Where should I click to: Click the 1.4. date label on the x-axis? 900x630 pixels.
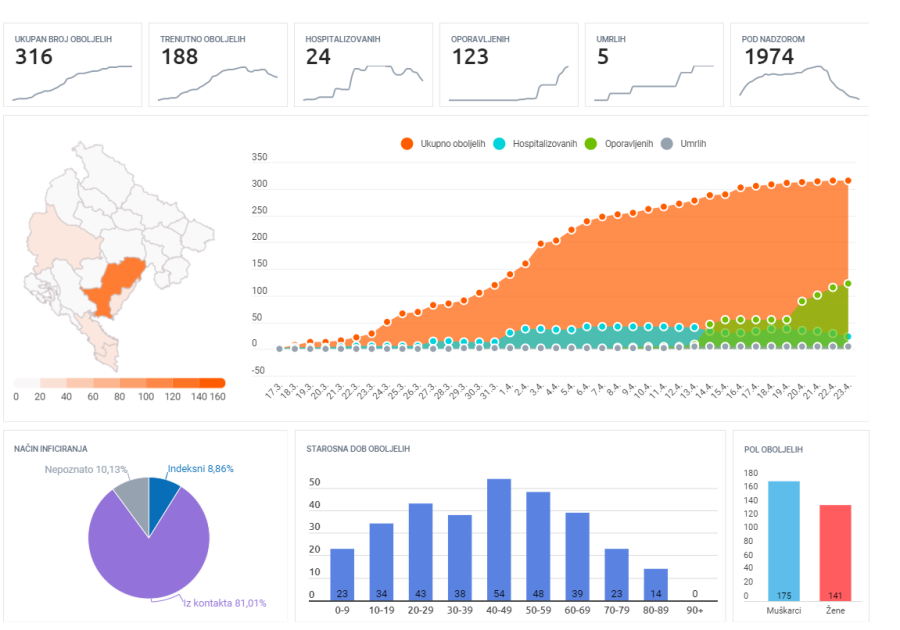pos(505,390)
